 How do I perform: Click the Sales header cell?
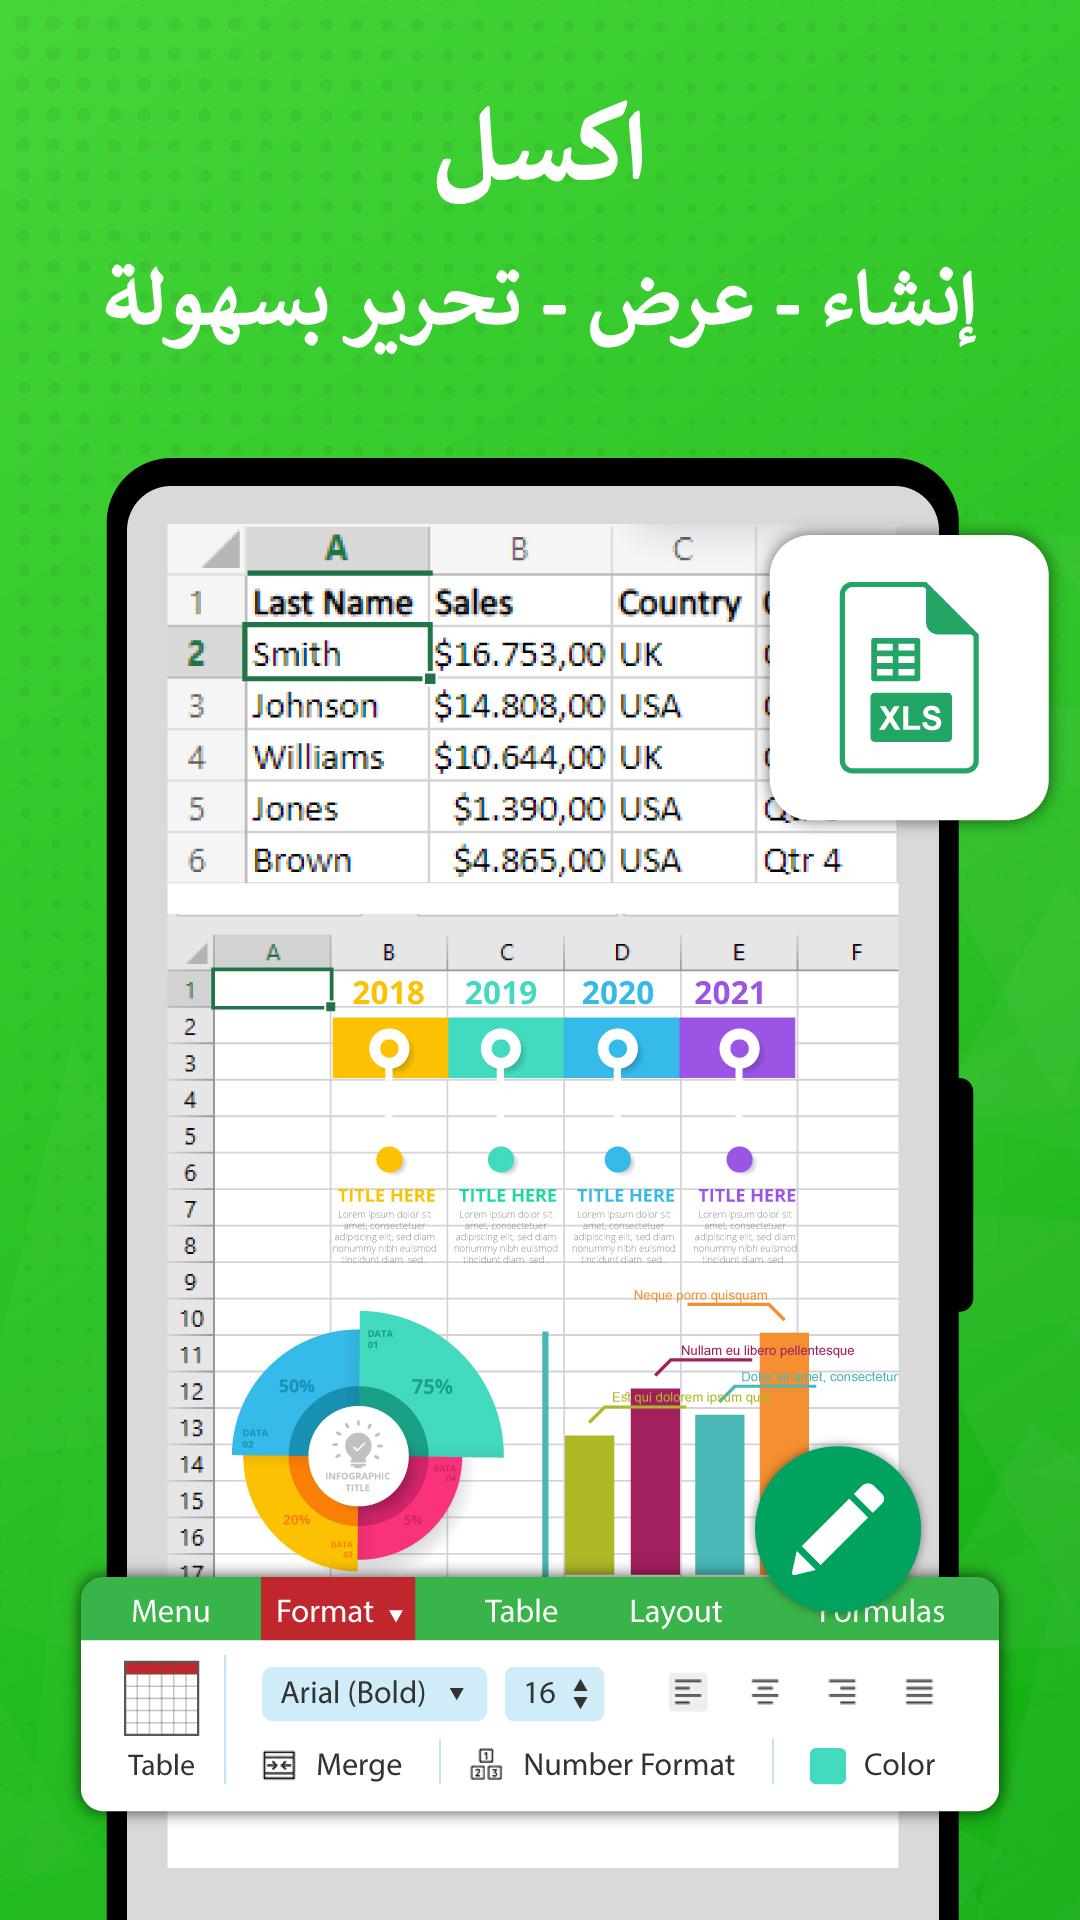520,602
